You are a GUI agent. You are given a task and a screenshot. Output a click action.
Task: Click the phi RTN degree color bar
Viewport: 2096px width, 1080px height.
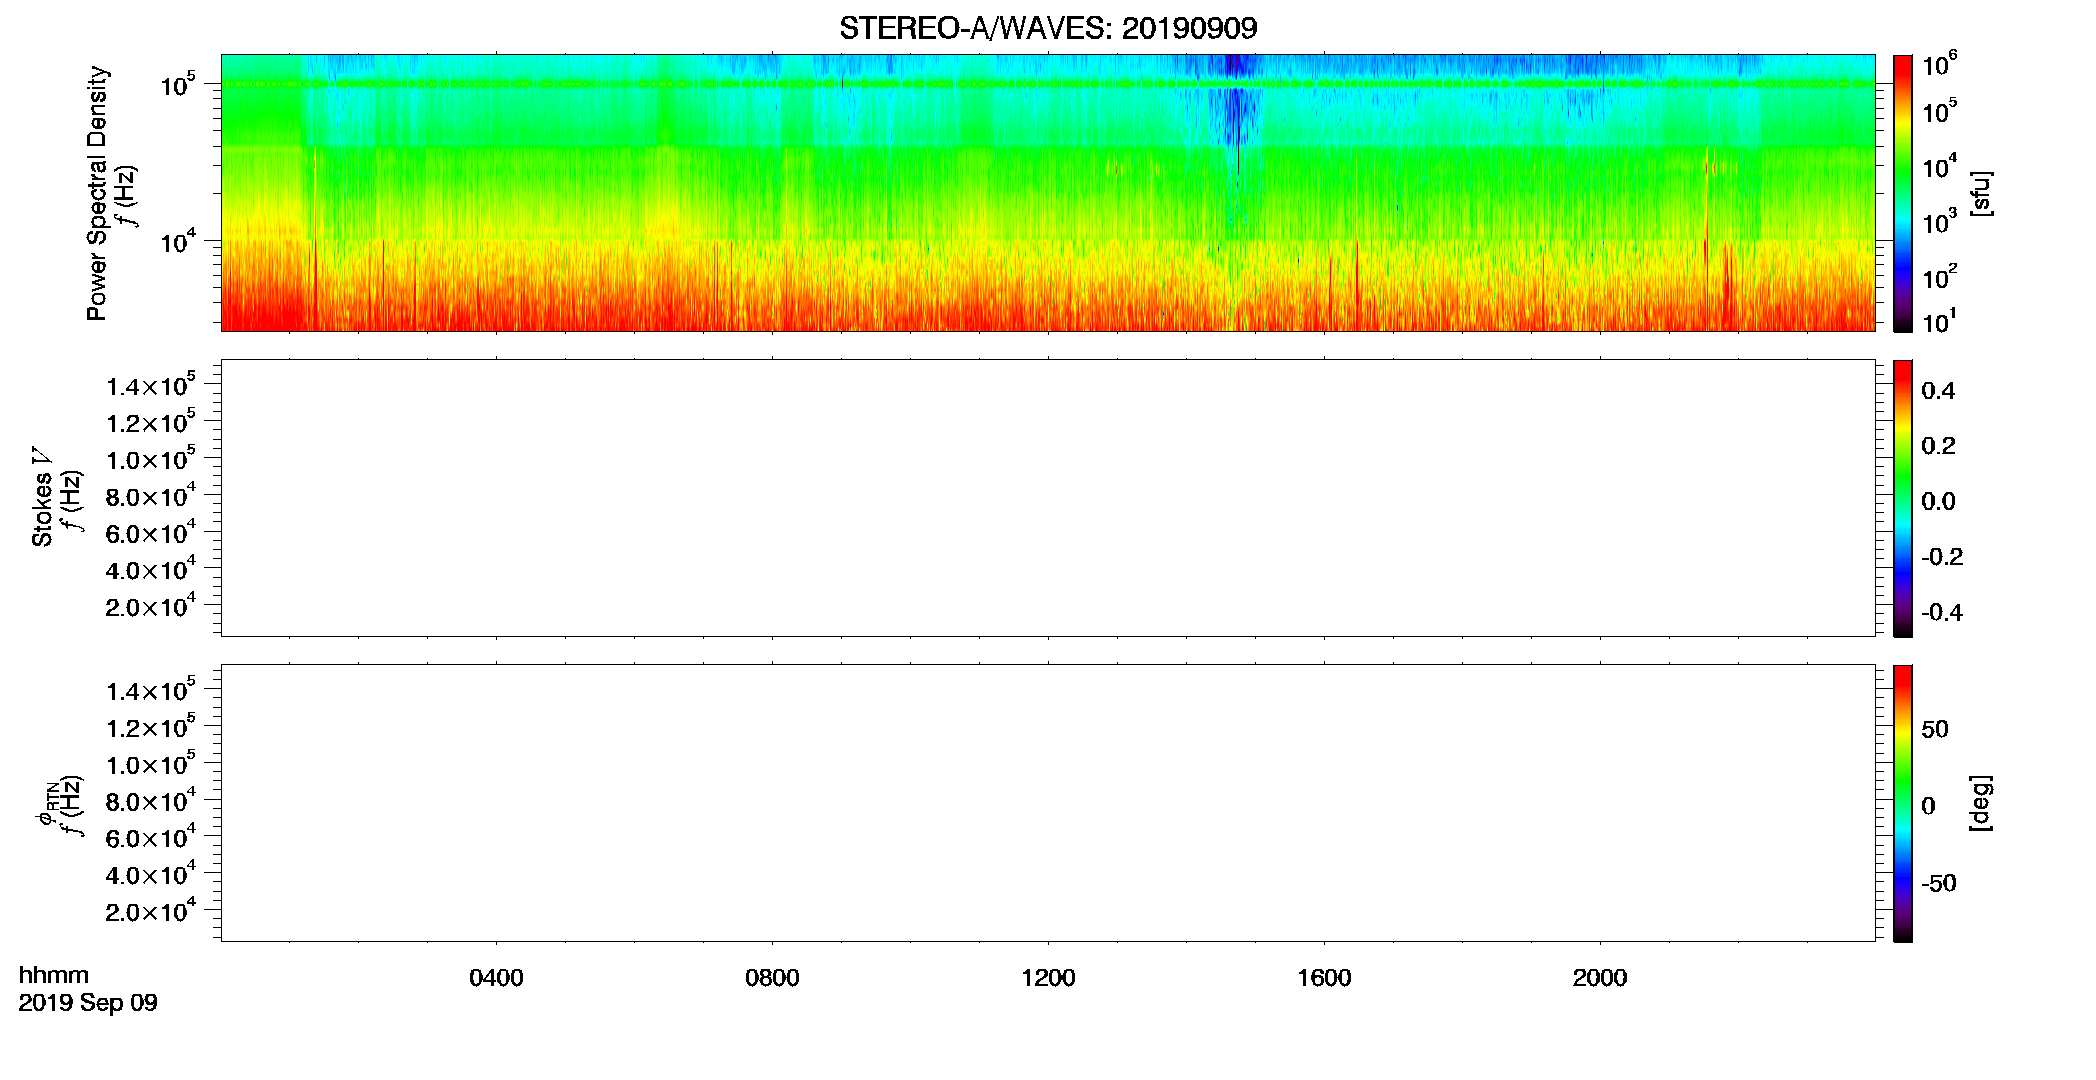tap(1902, 803)
